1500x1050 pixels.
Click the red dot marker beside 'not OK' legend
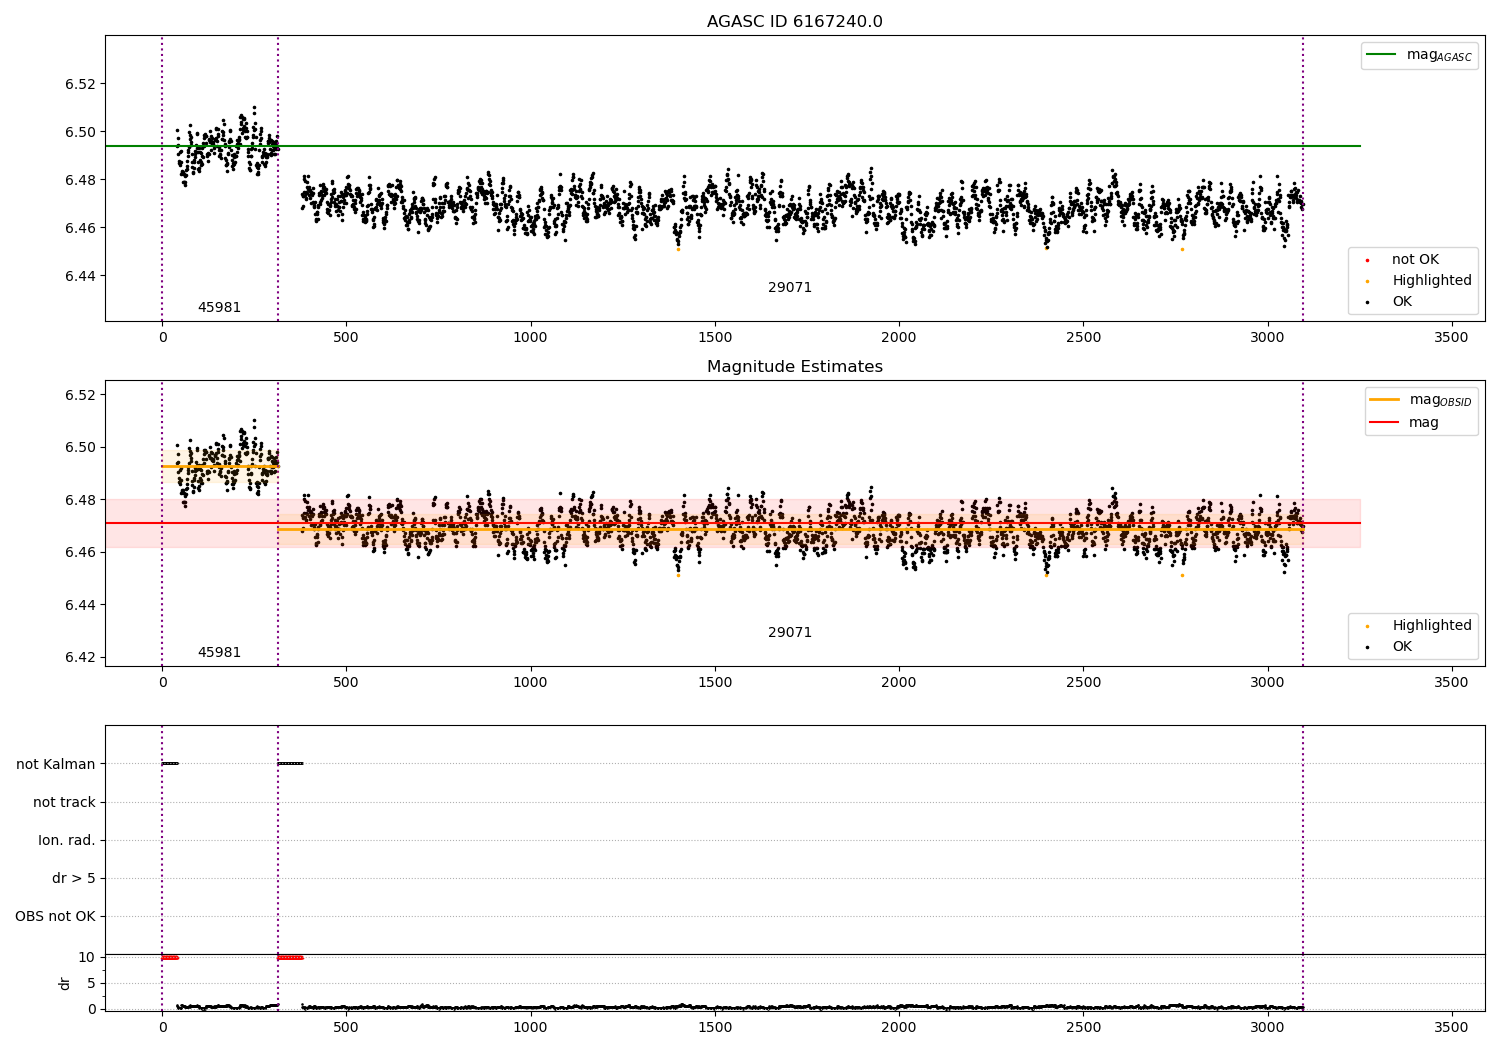coord(1367,261)
